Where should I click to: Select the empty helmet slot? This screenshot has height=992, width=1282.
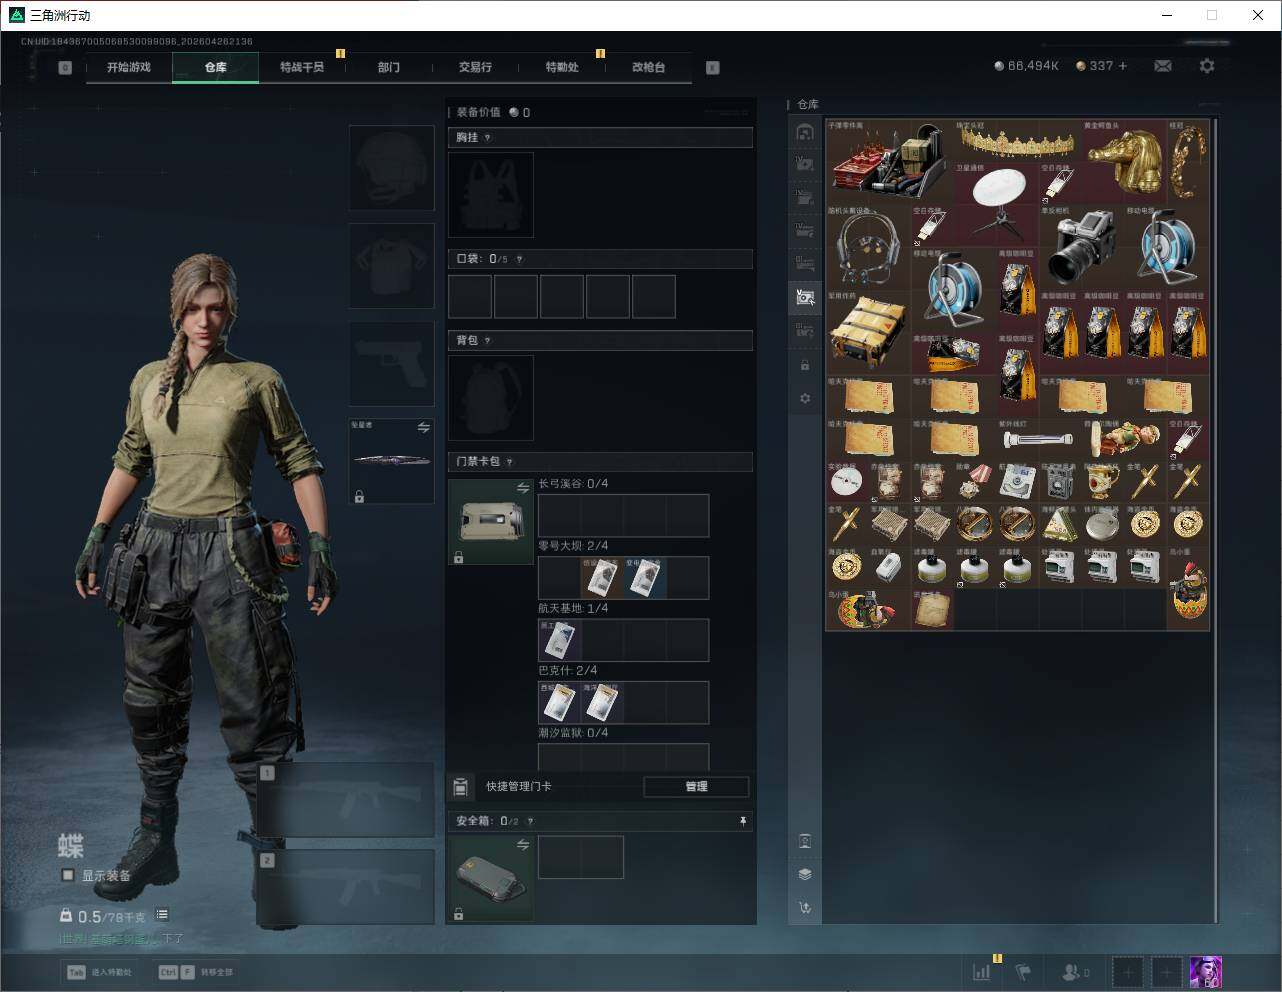tap(391, 168)
